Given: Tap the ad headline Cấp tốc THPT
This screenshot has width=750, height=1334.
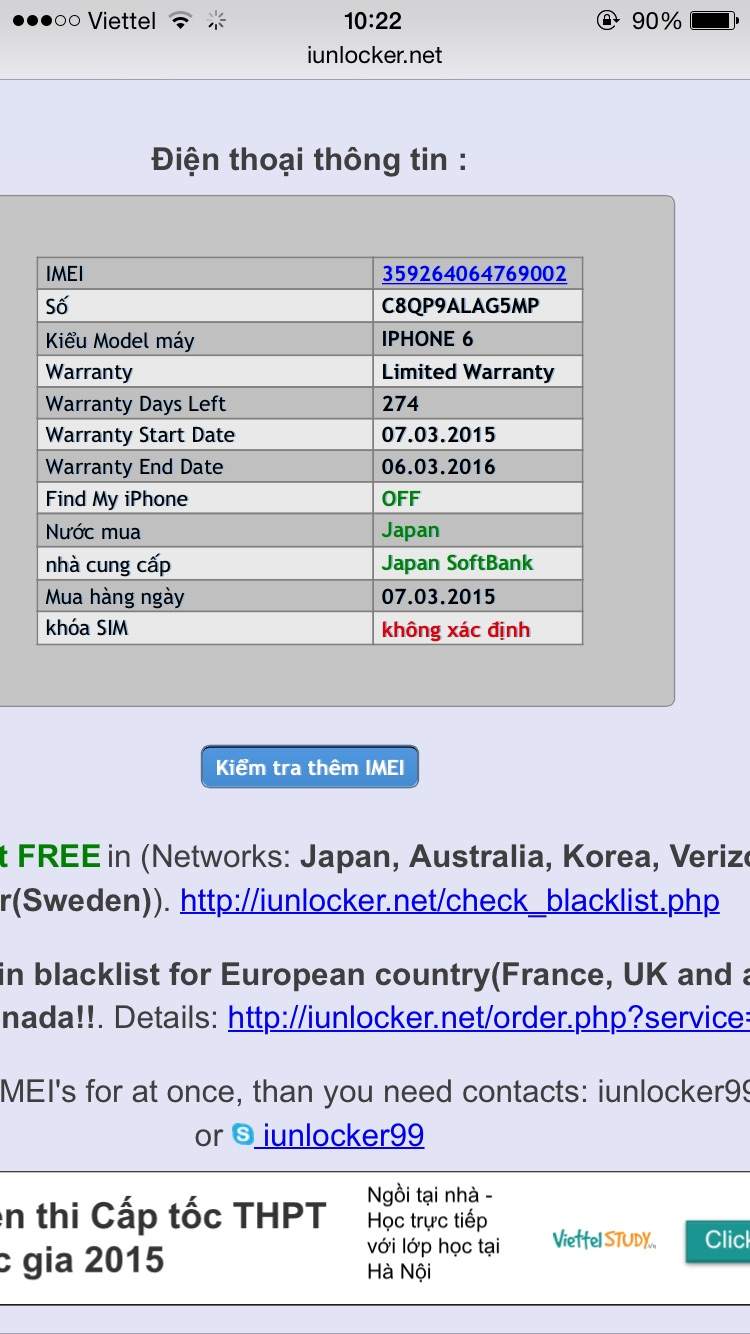Looking at the screenshot, I should coord(209,1216).
